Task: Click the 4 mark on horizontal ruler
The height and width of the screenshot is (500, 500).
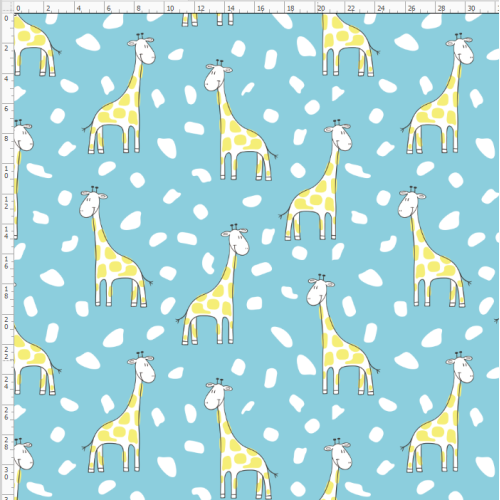Action: [79, 8]
